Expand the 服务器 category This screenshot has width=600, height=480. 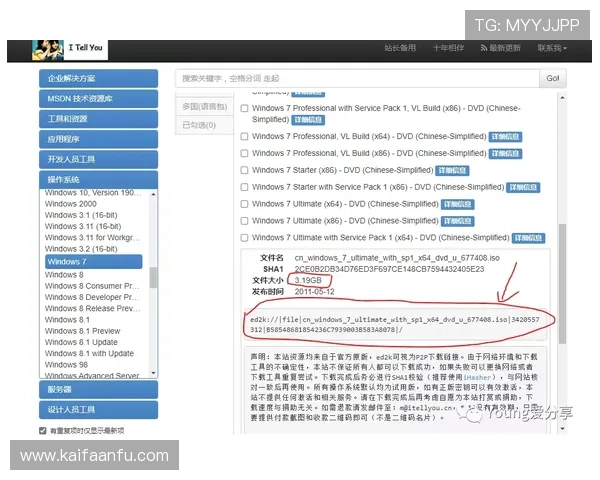98,390
